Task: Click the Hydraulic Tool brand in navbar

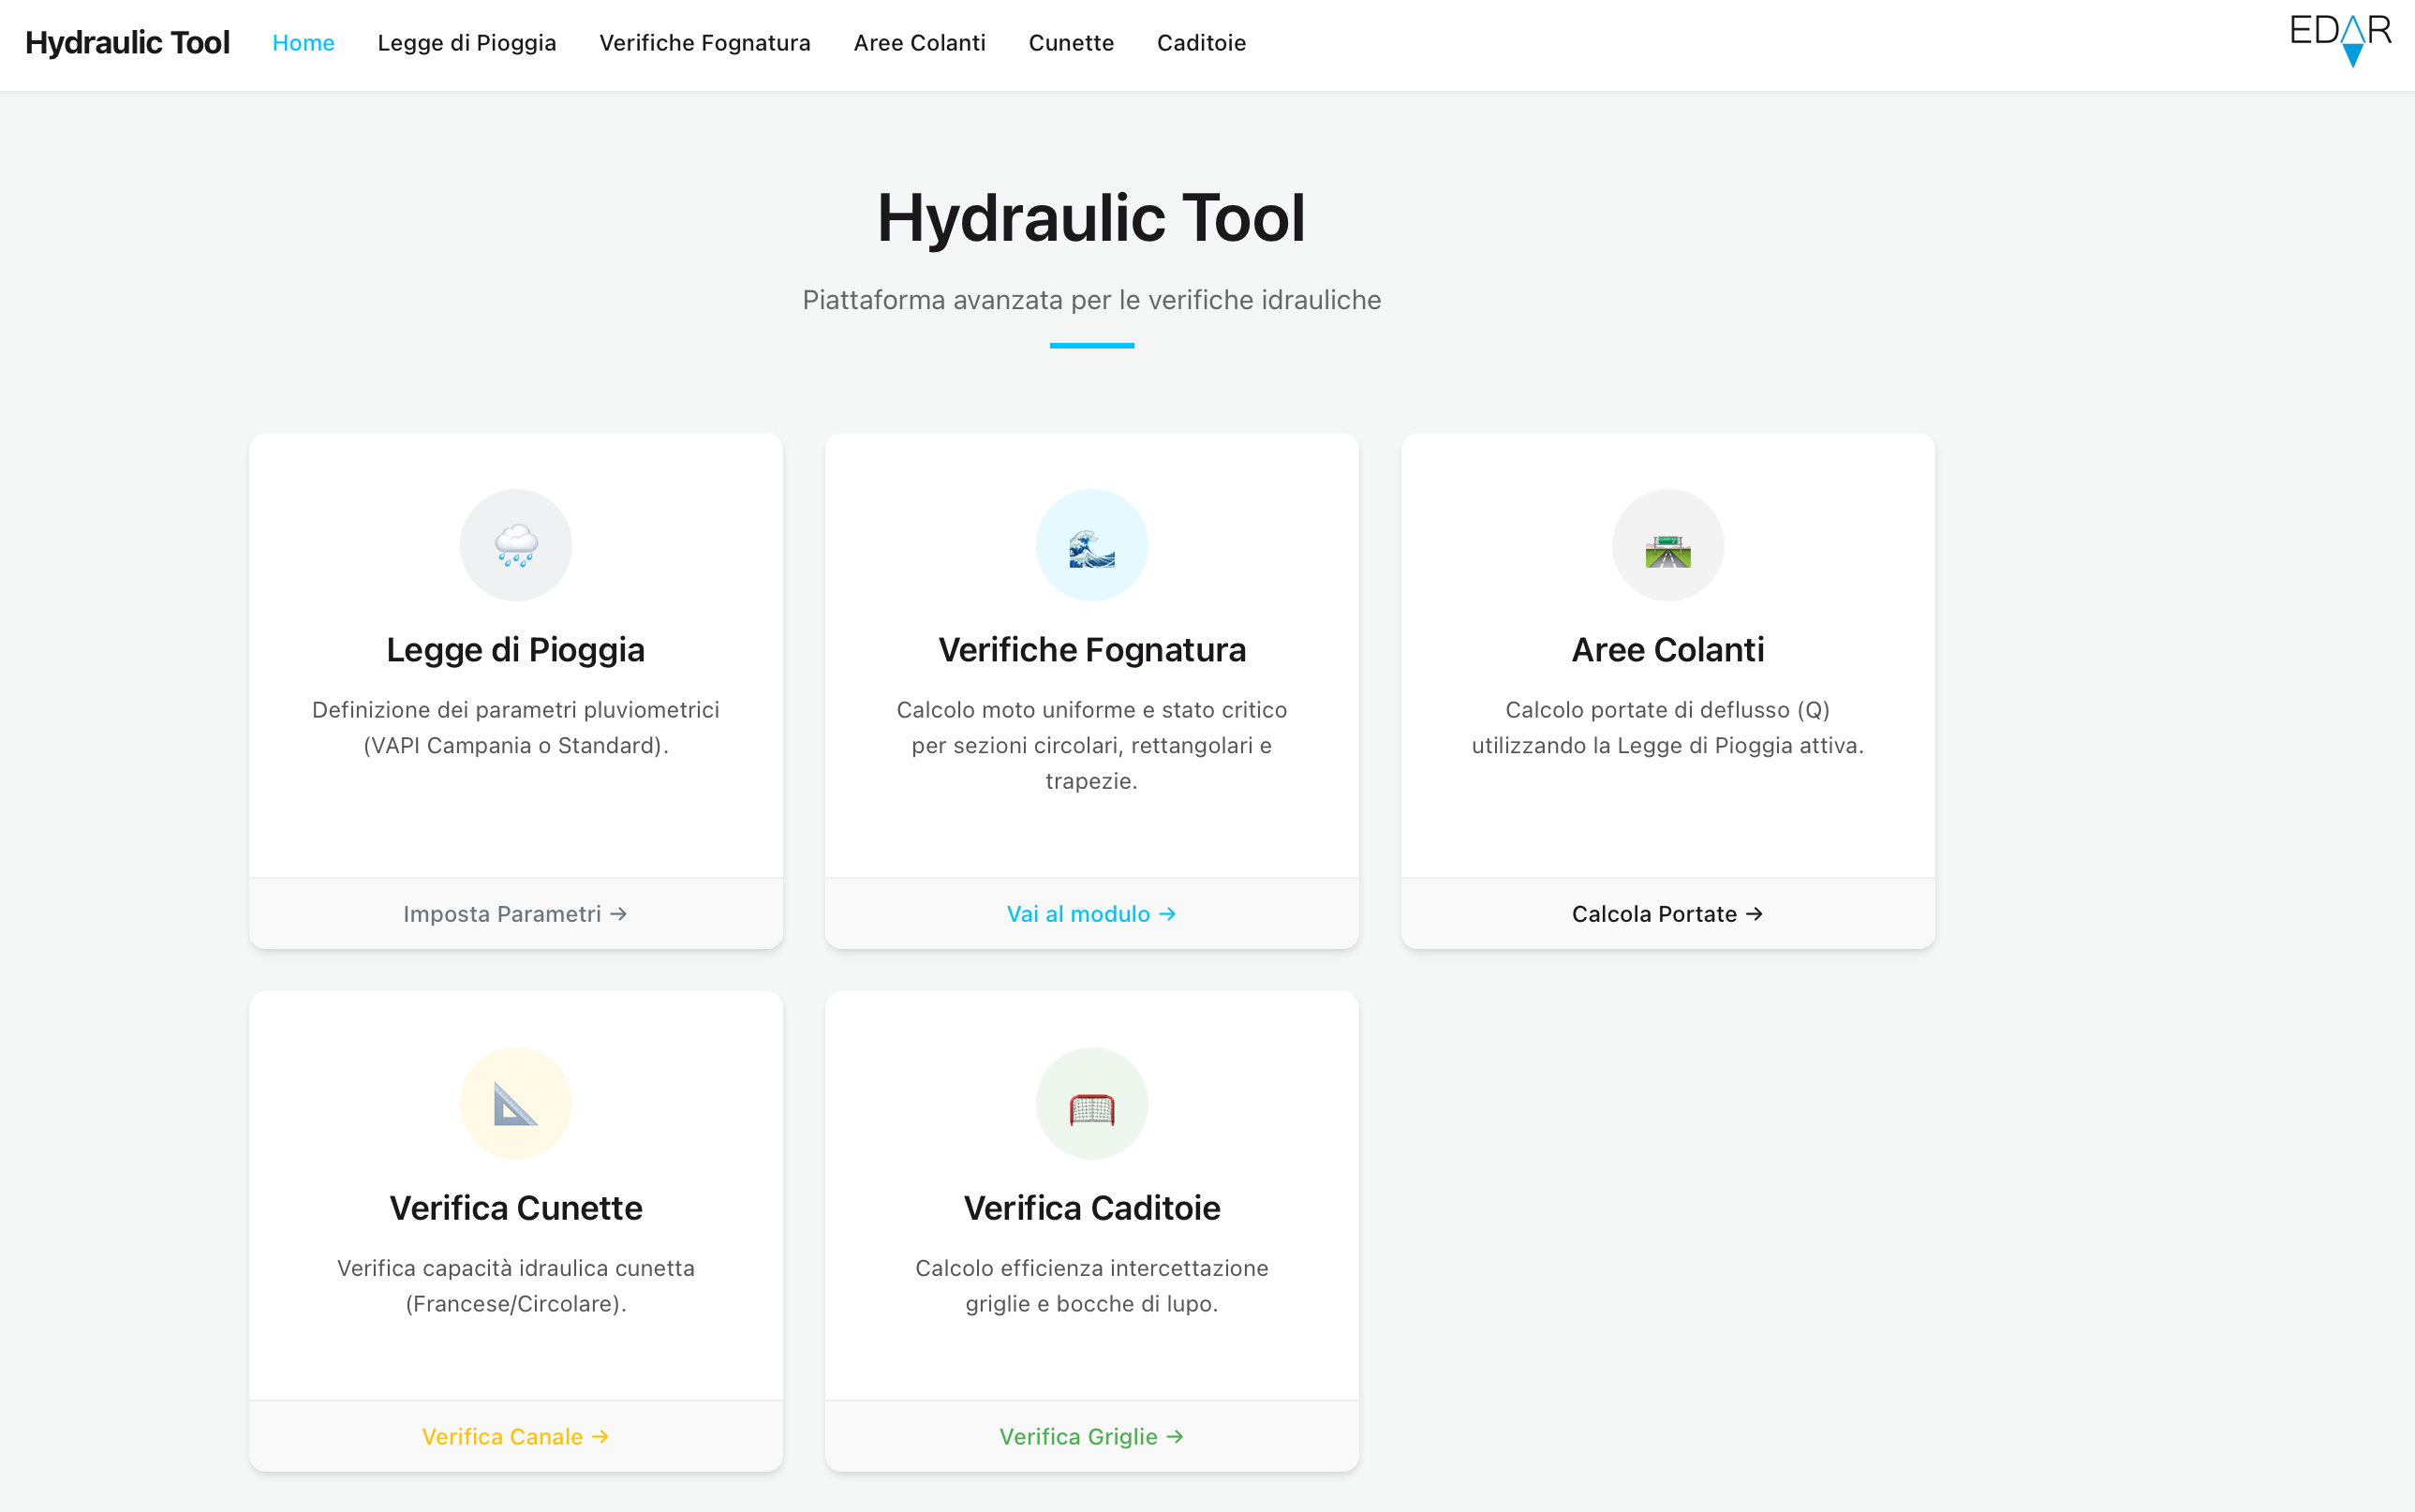Action: tap(127, 43)
